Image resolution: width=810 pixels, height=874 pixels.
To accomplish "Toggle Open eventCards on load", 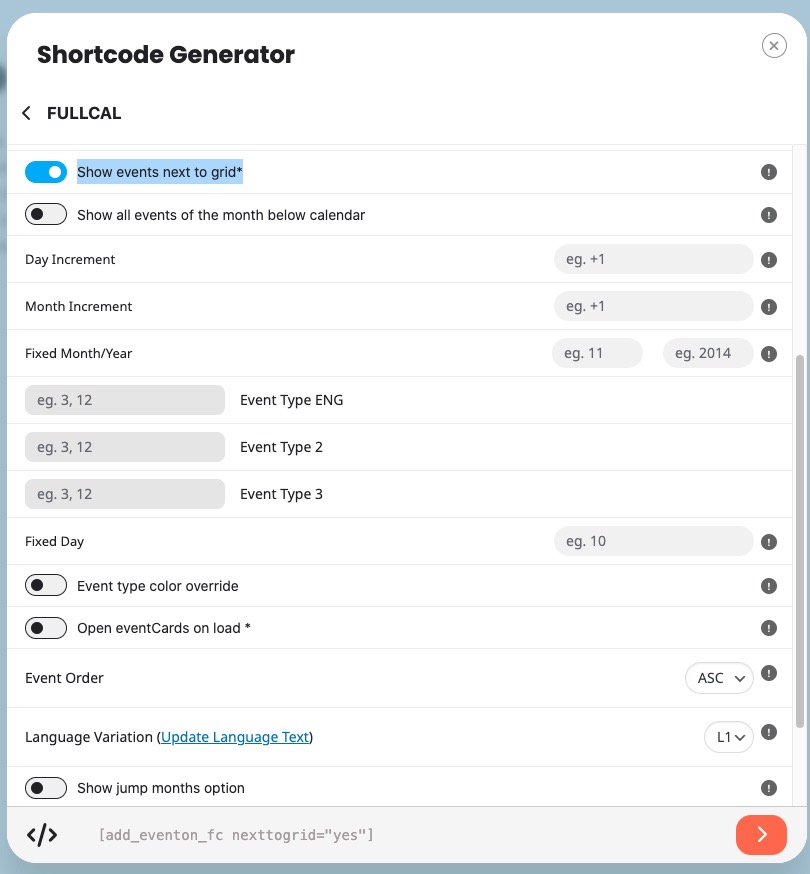I will coord(46,628).
